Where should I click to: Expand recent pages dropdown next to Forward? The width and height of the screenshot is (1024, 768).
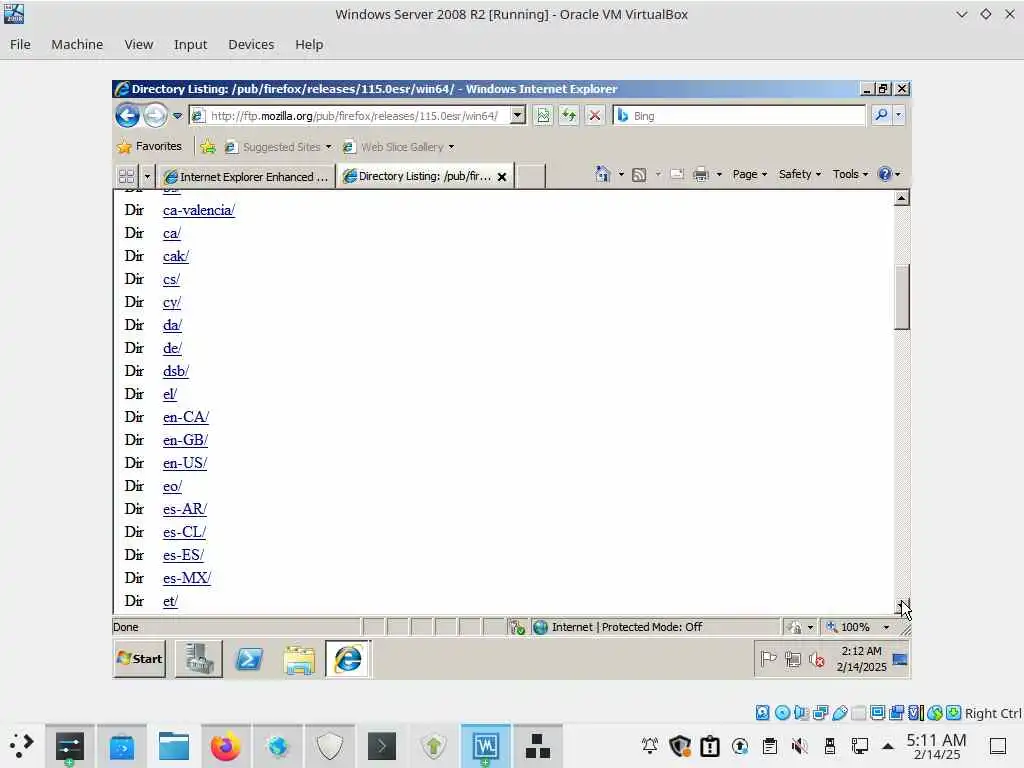(x=177, y=116)
